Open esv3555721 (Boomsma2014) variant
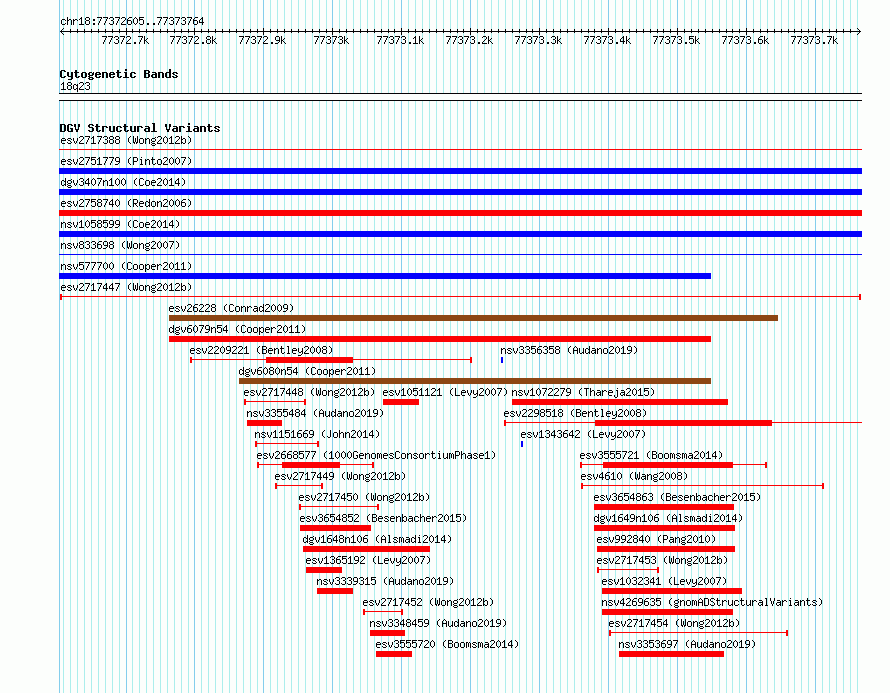The width and height of the screenshot is (890, 693). click(x=651, y=455)
